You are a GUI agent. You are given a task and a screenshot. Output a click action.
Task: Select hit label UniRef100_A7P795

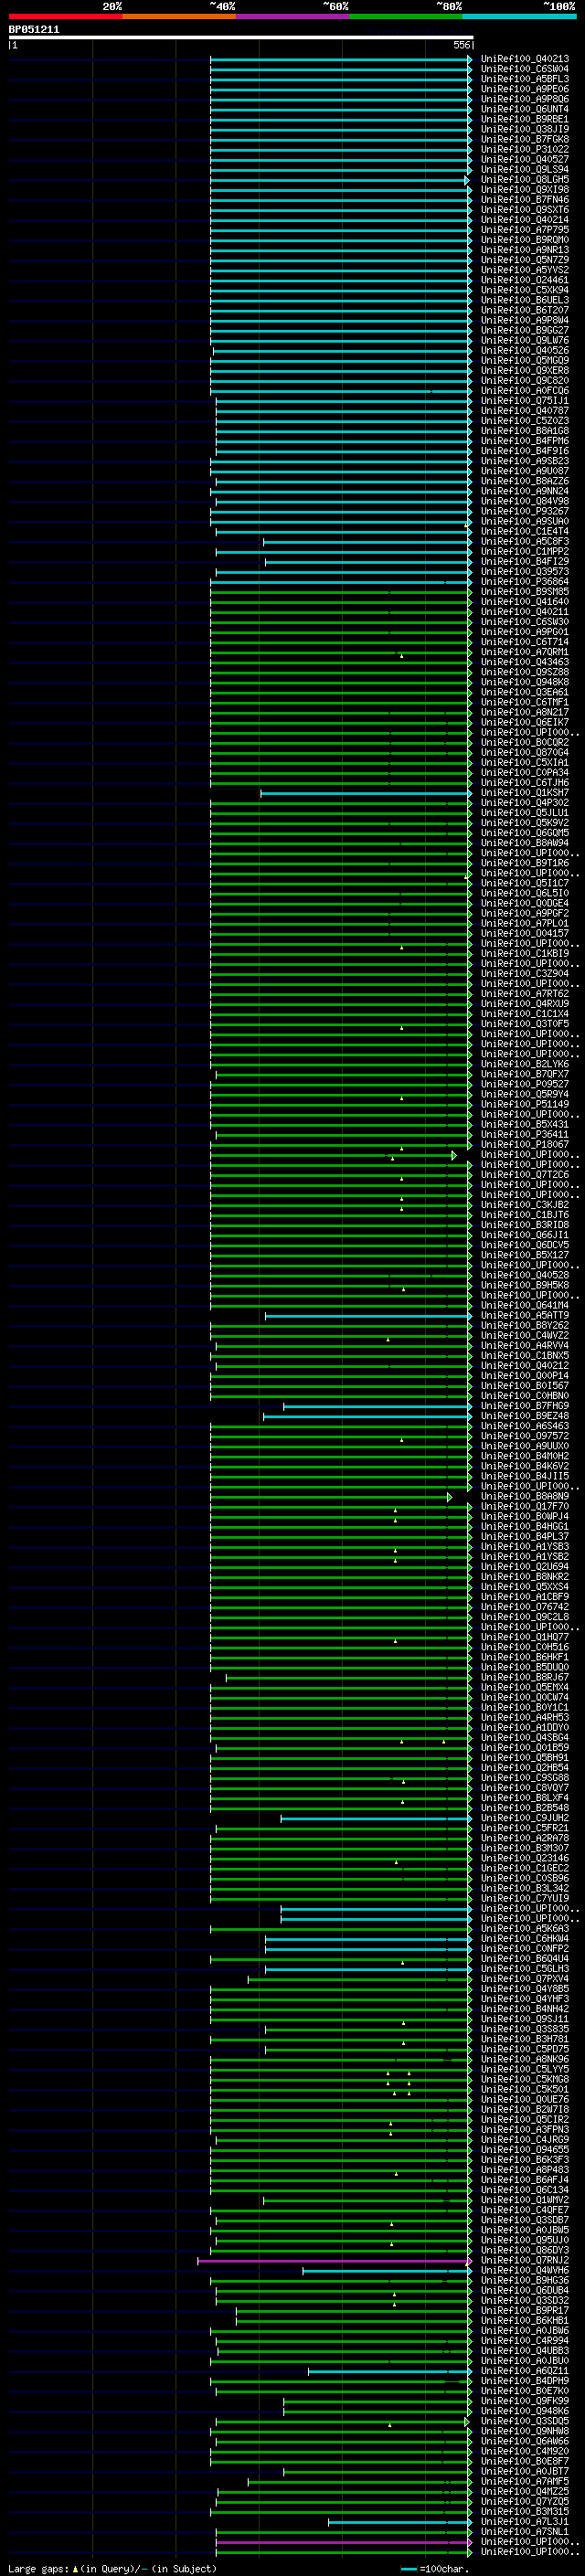point(525,230)
